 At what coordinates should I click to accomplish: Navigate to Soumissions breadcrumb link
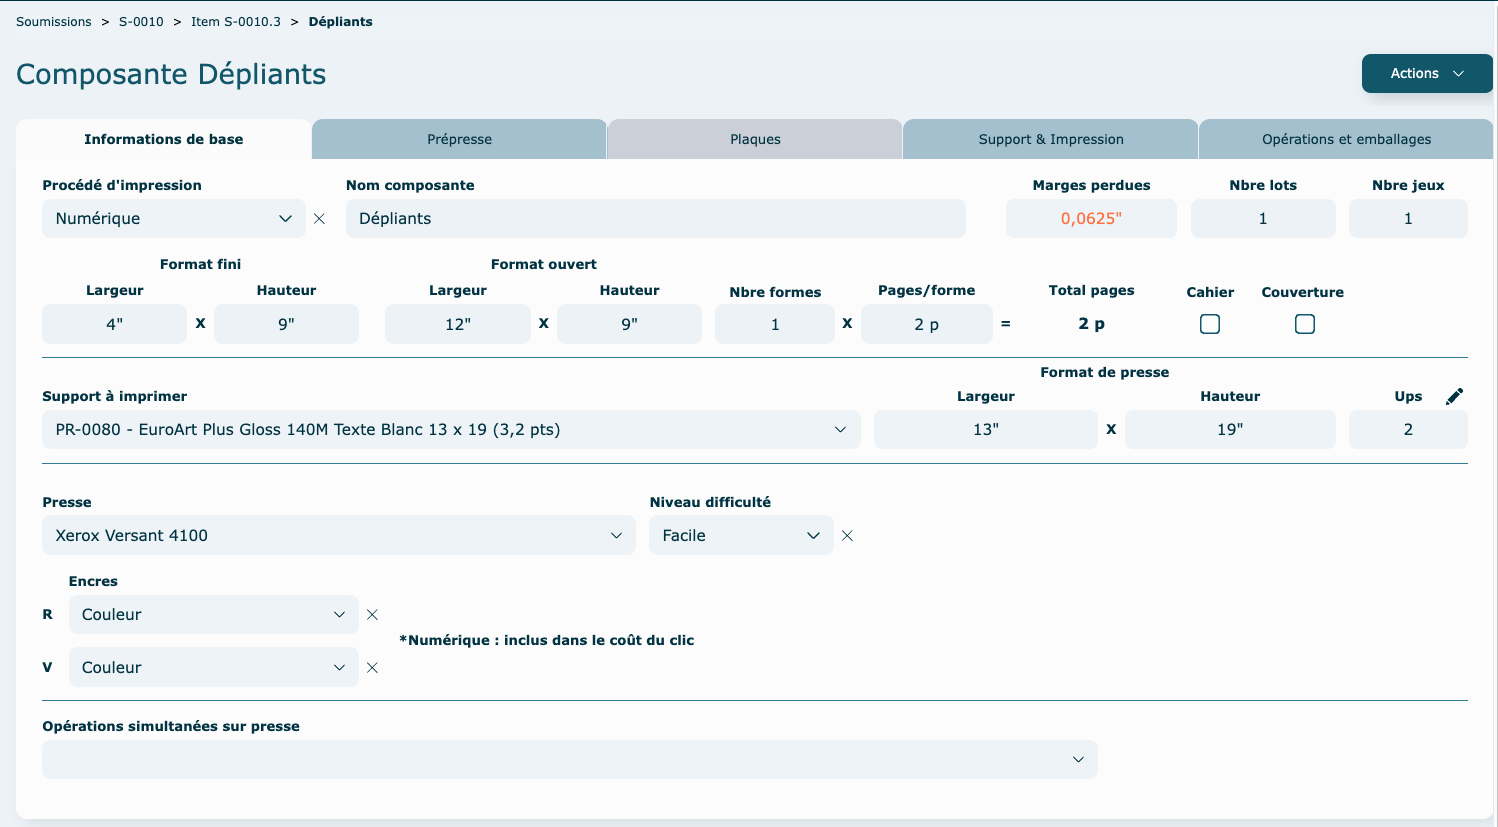(x=54, y=22)
